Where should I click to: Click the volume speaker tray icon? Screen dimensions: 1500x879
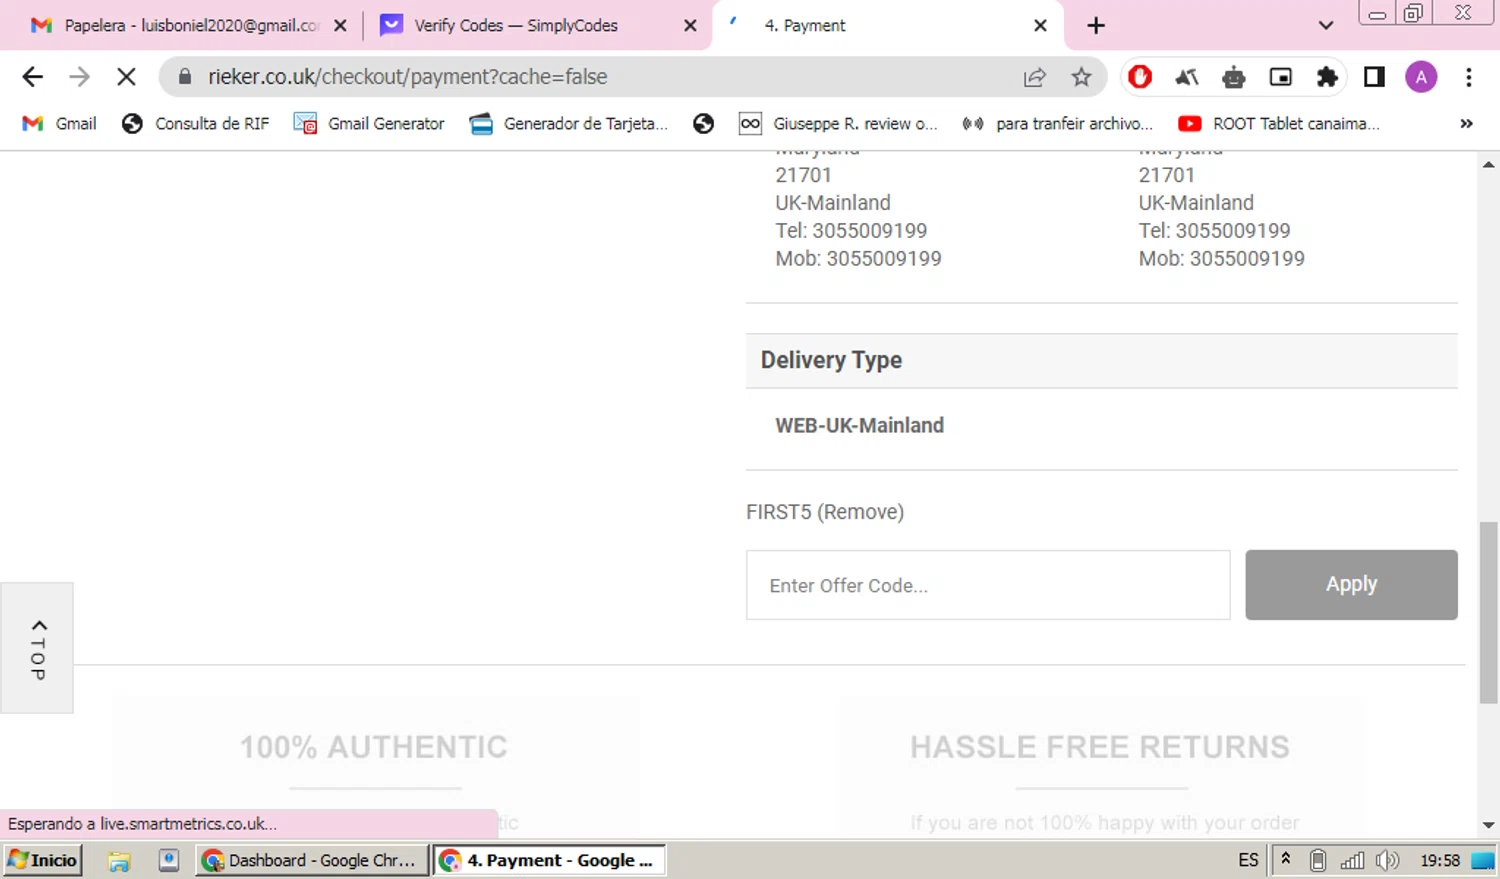1387,860
